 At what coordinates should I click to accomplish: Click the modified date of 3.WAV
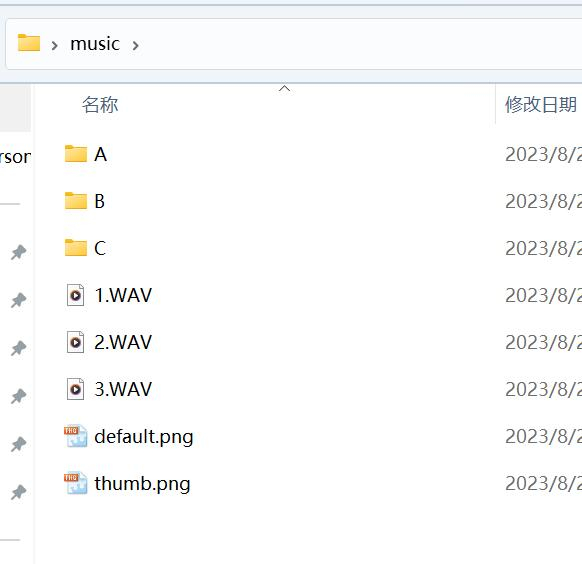click(x=543, y=389)
